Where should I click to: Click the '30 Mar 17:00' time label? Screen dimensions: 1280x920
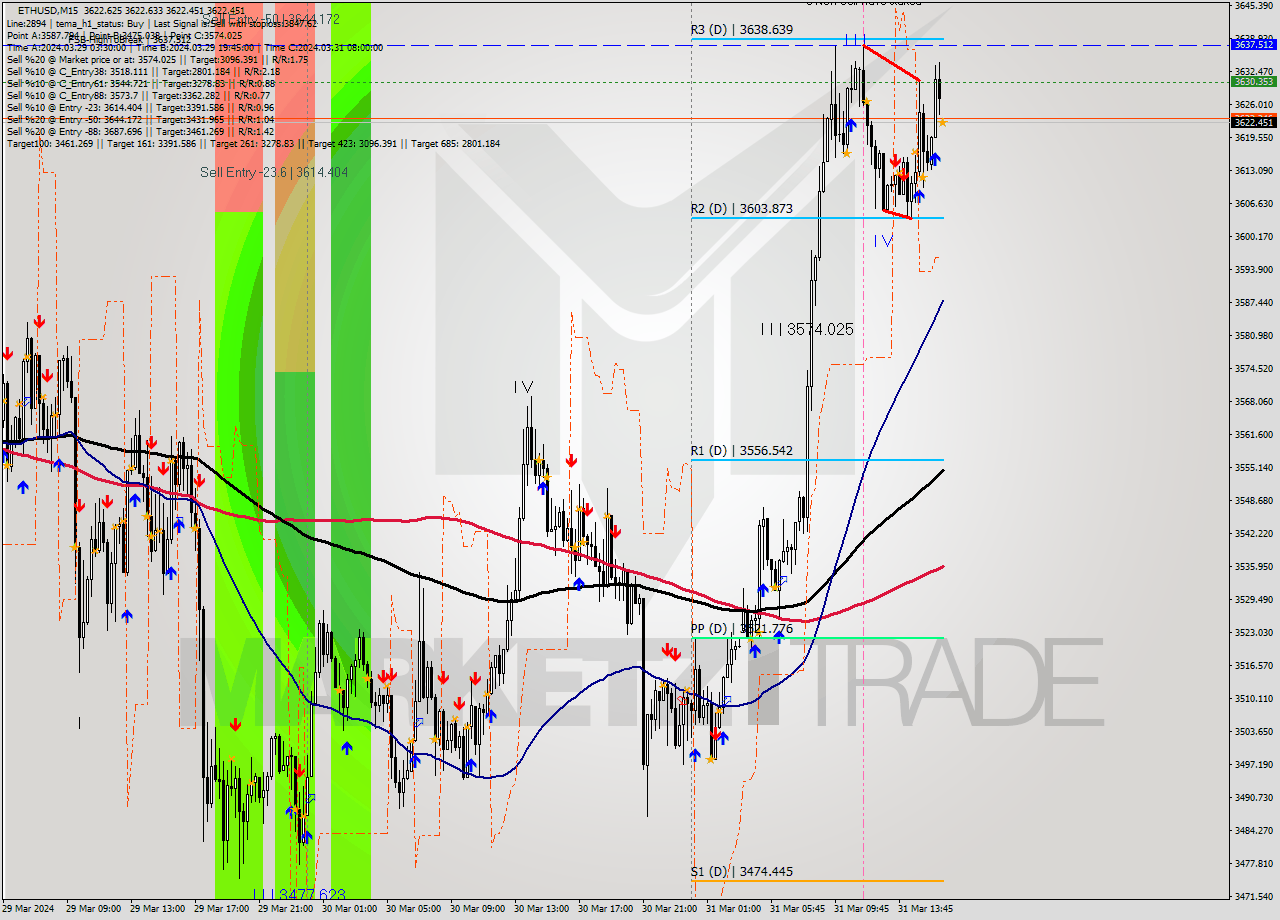(x=606, y=909)
